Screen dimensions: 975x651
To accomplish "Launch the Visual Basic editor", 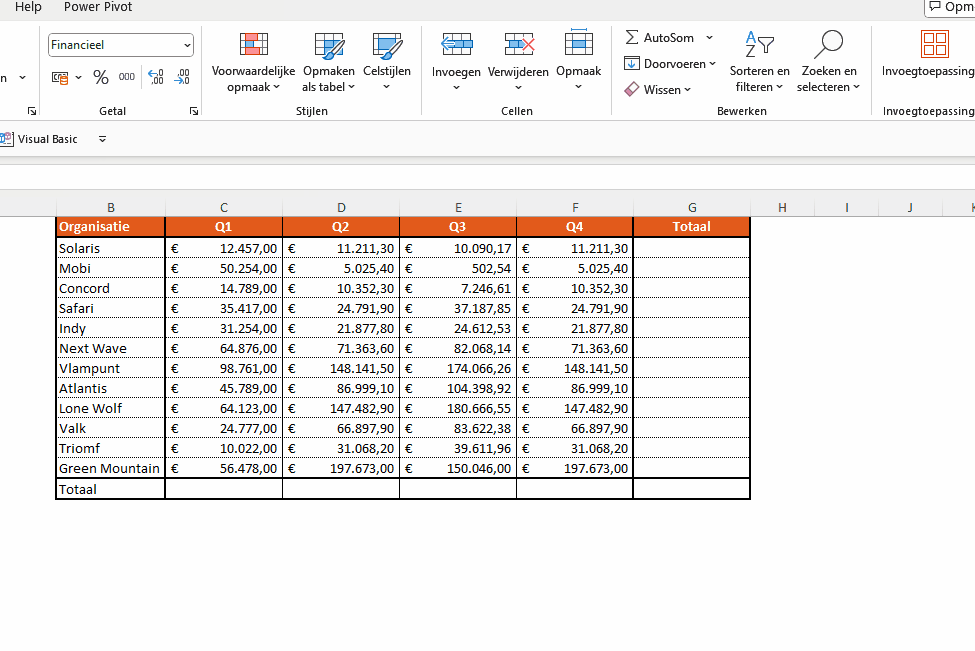I will click(x=40, y=138).
